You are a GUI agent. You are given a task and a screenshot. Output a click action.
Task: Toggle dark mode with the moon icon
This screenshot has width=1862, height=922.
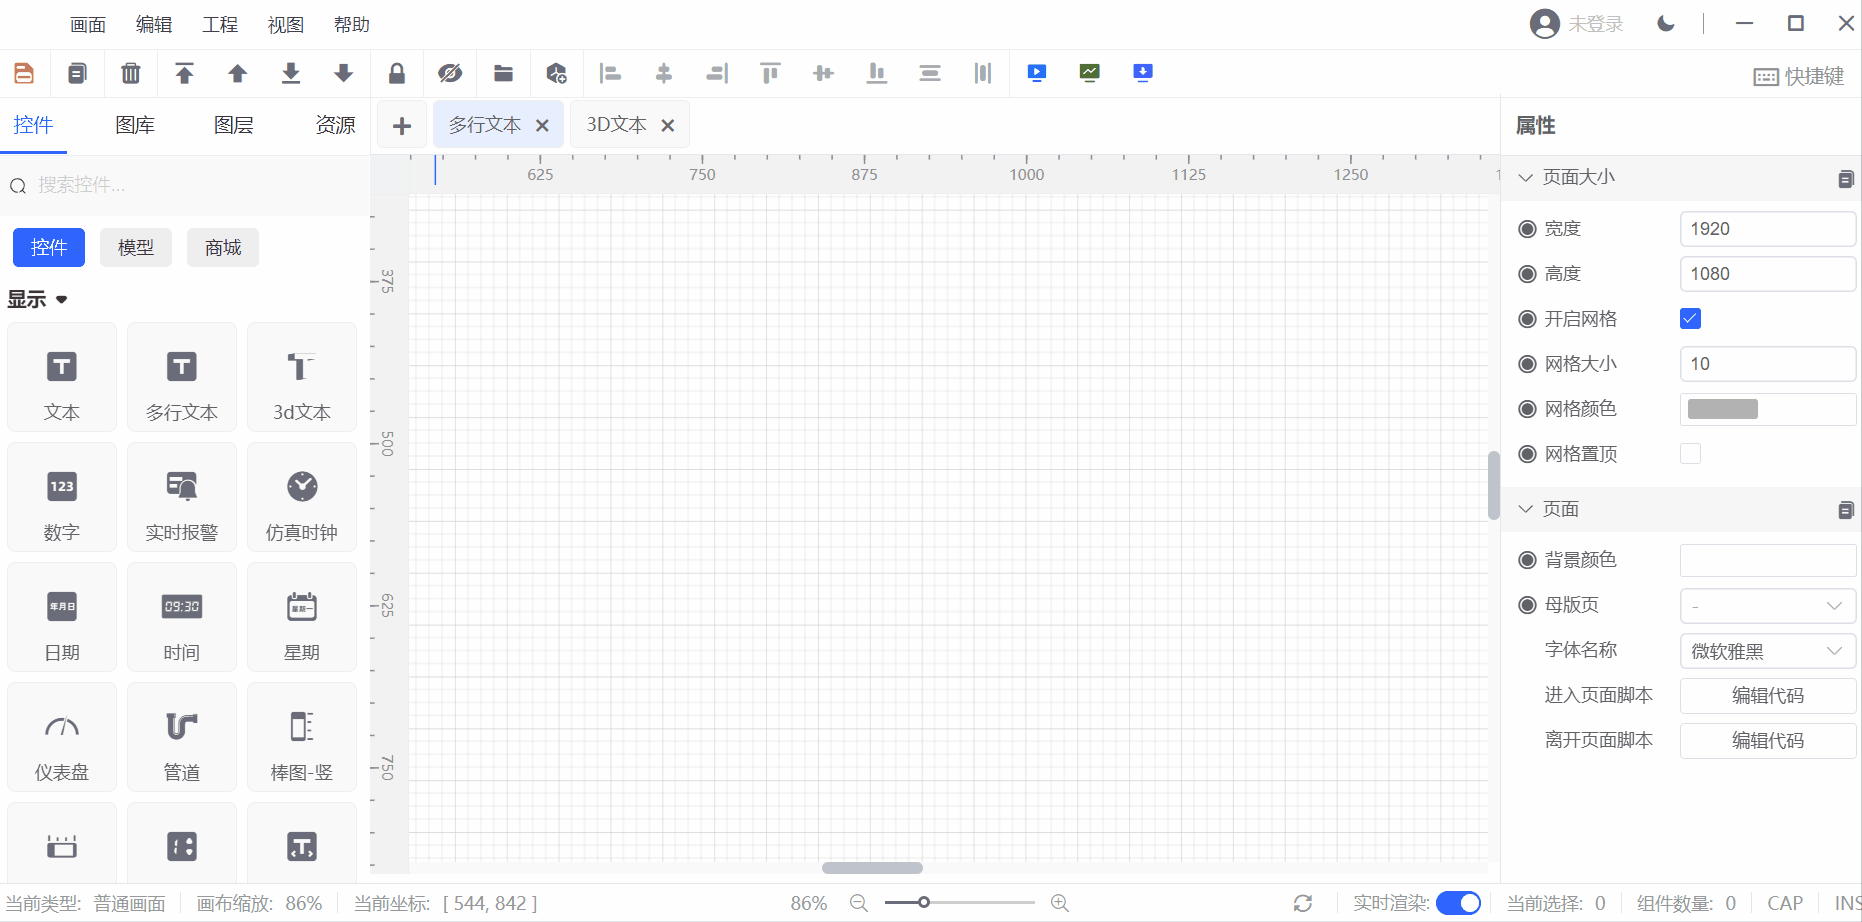click(1666, 24)
